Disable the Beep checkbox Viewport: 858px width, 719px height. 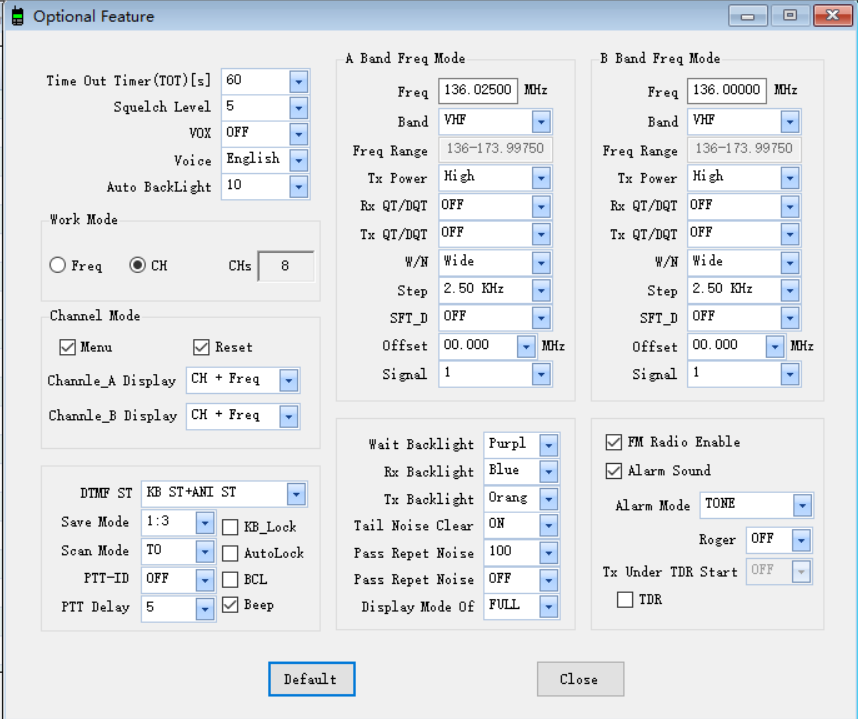[x=230, y=605]
